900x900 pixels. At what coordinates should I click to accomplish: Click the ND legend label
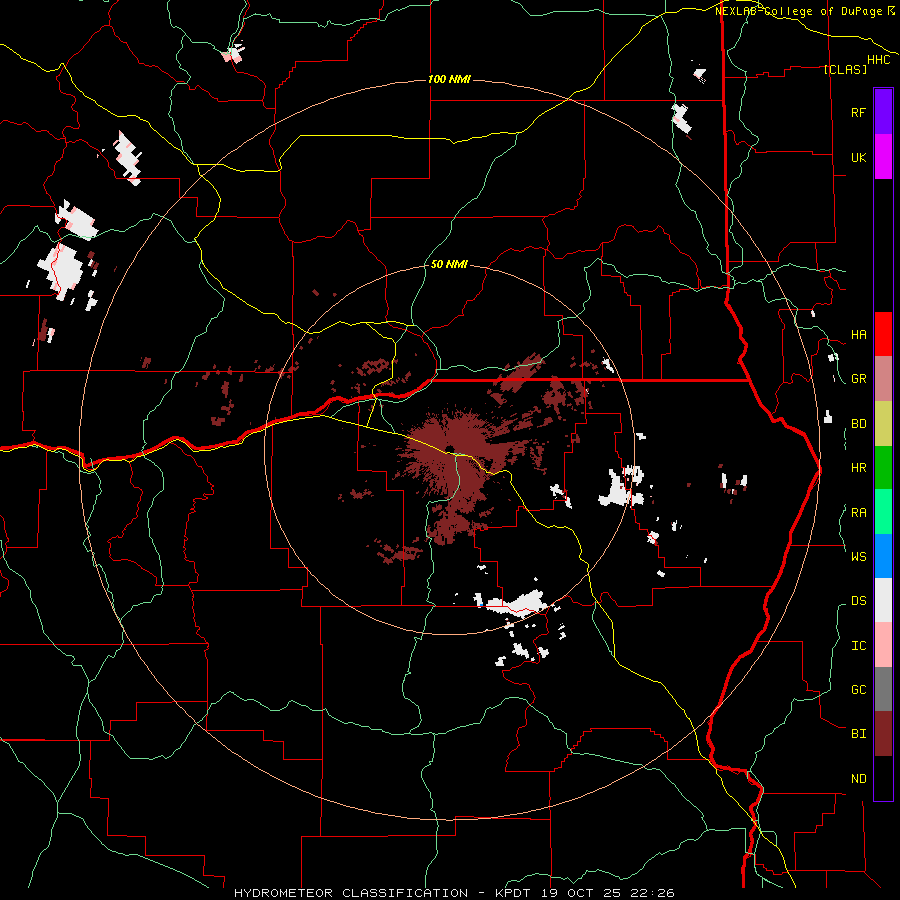[858, 779]
